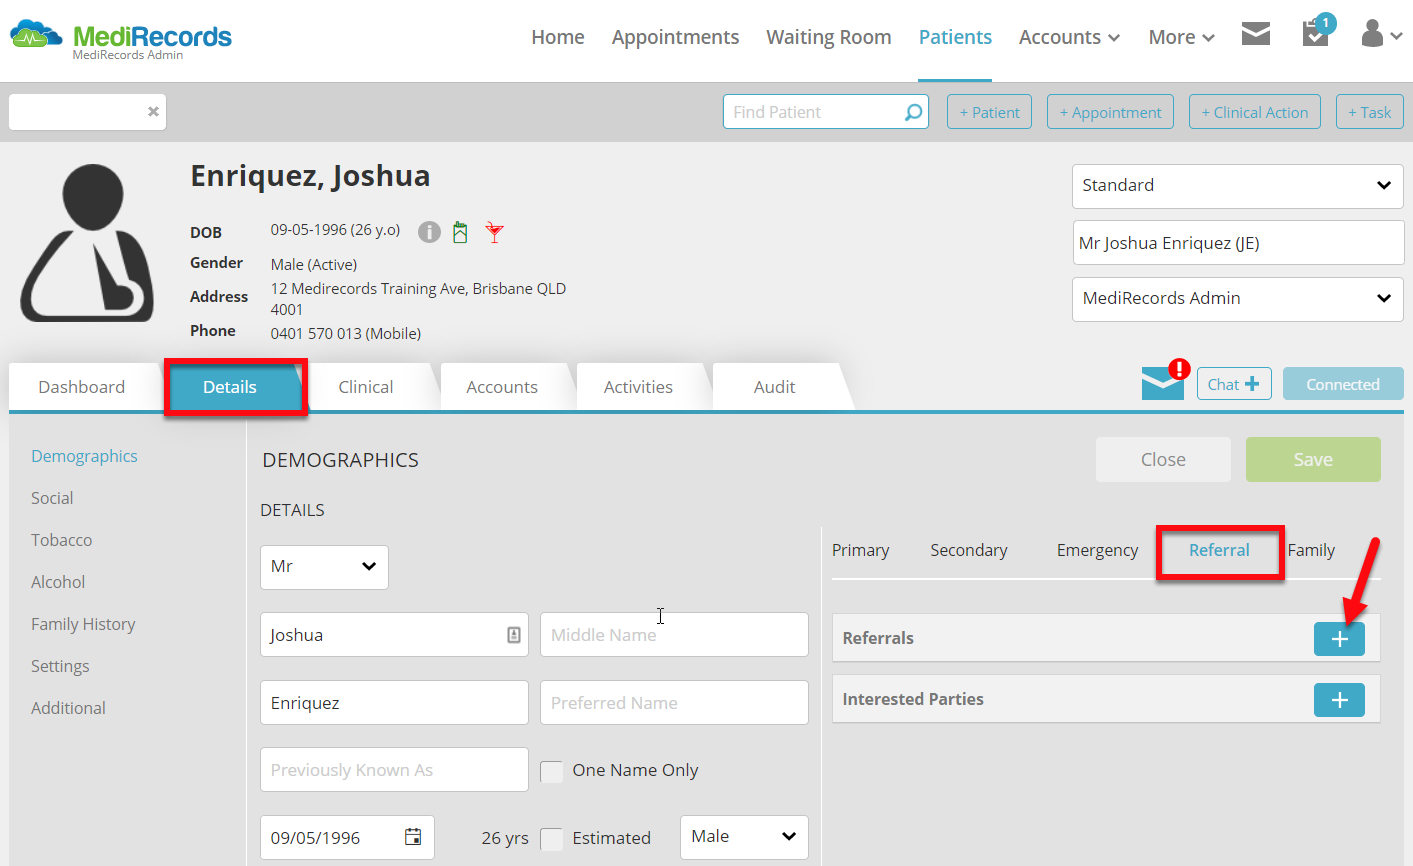Screen dimensions: 1413x866
Task: Clear the search box with the X icon
Action: (x=153, y=112)
